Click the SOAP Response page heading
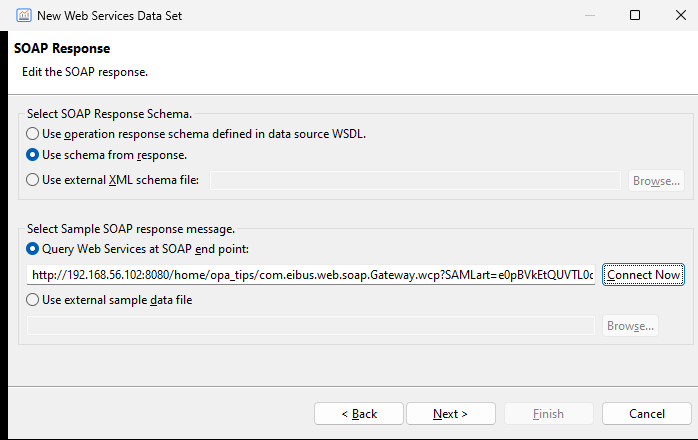The width and height of the screenshot is (698, 440). click(62, 48)
